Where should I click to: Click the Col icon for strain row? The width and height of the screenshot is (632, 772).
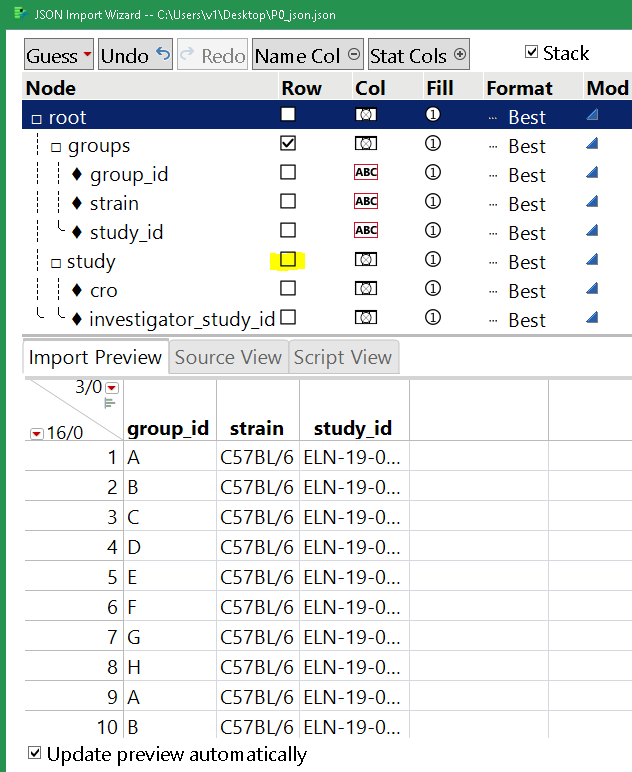367,202
